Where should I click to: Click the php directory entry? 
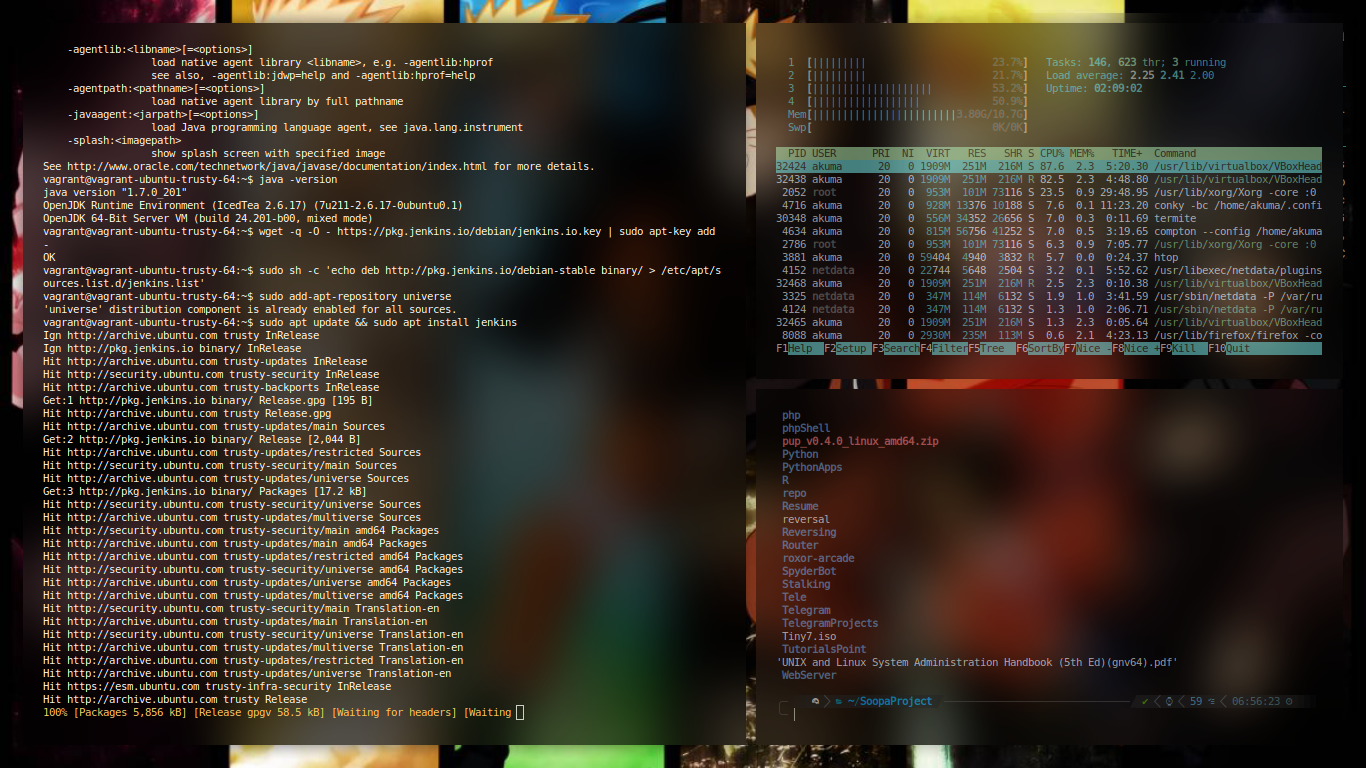coord(791,415)
